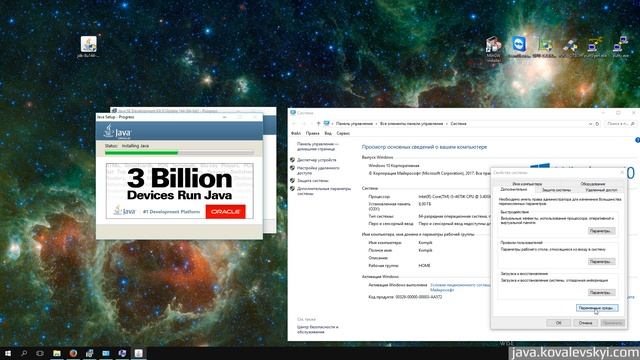Click Панель управления breadcrumb
This screenshot has width=640, height=360.
coord(354,124)
